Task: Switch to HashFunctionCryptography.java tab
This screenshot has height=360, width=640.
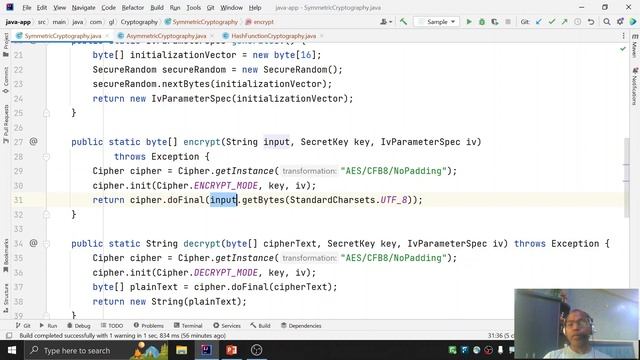Action: 273,36
